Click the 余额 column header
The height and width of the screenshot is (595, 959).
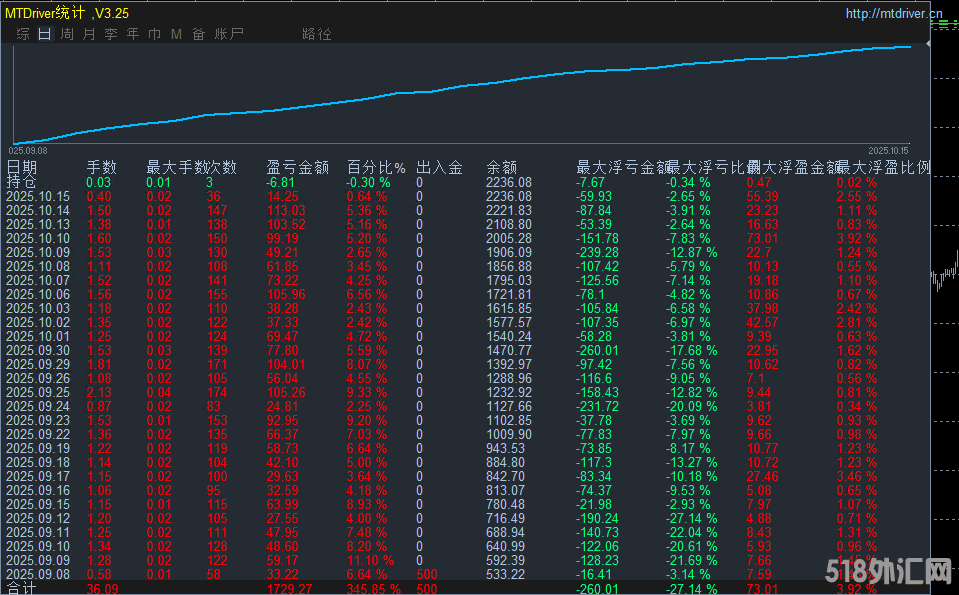(x=501, y=168)
